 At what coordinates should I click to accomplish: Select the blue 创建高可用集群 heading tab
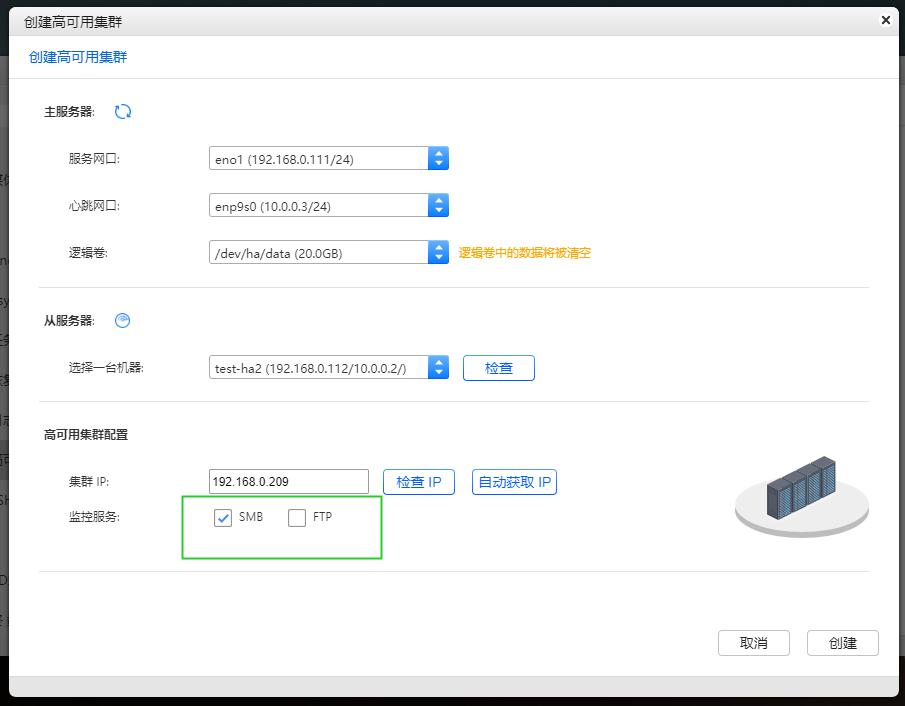tap(78, 57)
